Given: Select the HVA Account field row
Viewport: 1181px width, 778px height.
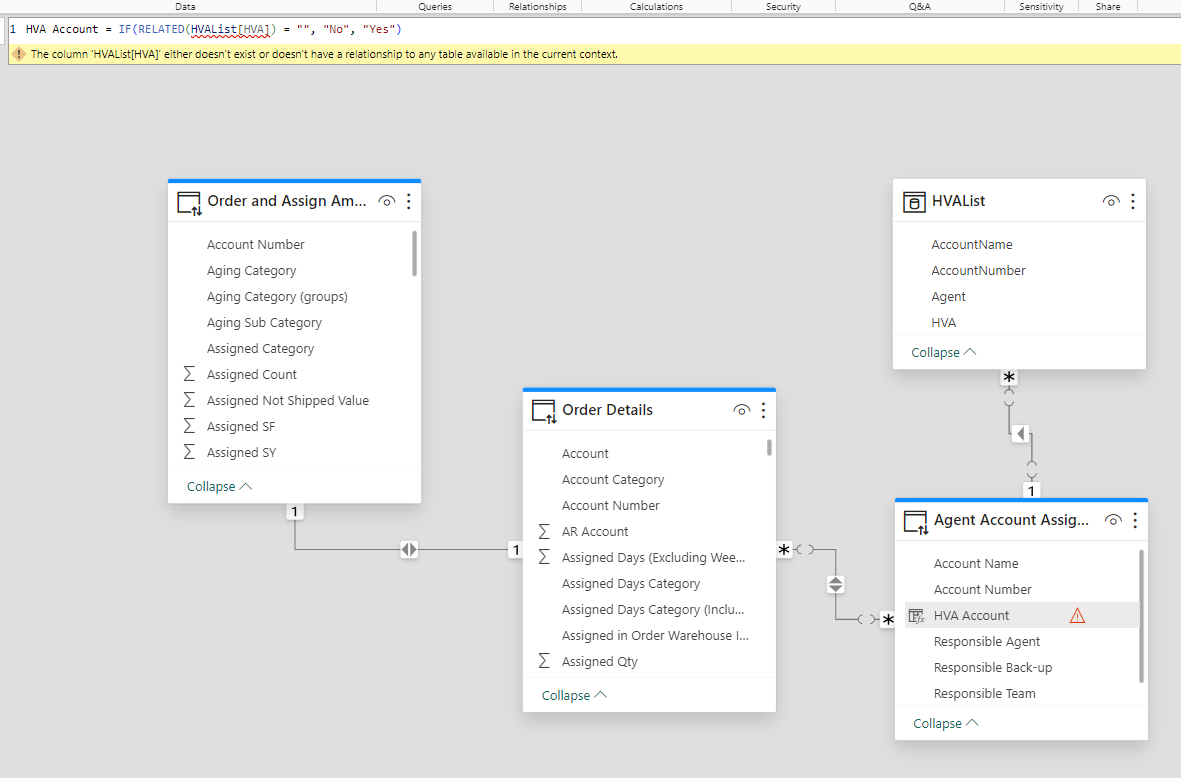Looking at the screenshot, I should (1021, 615).
